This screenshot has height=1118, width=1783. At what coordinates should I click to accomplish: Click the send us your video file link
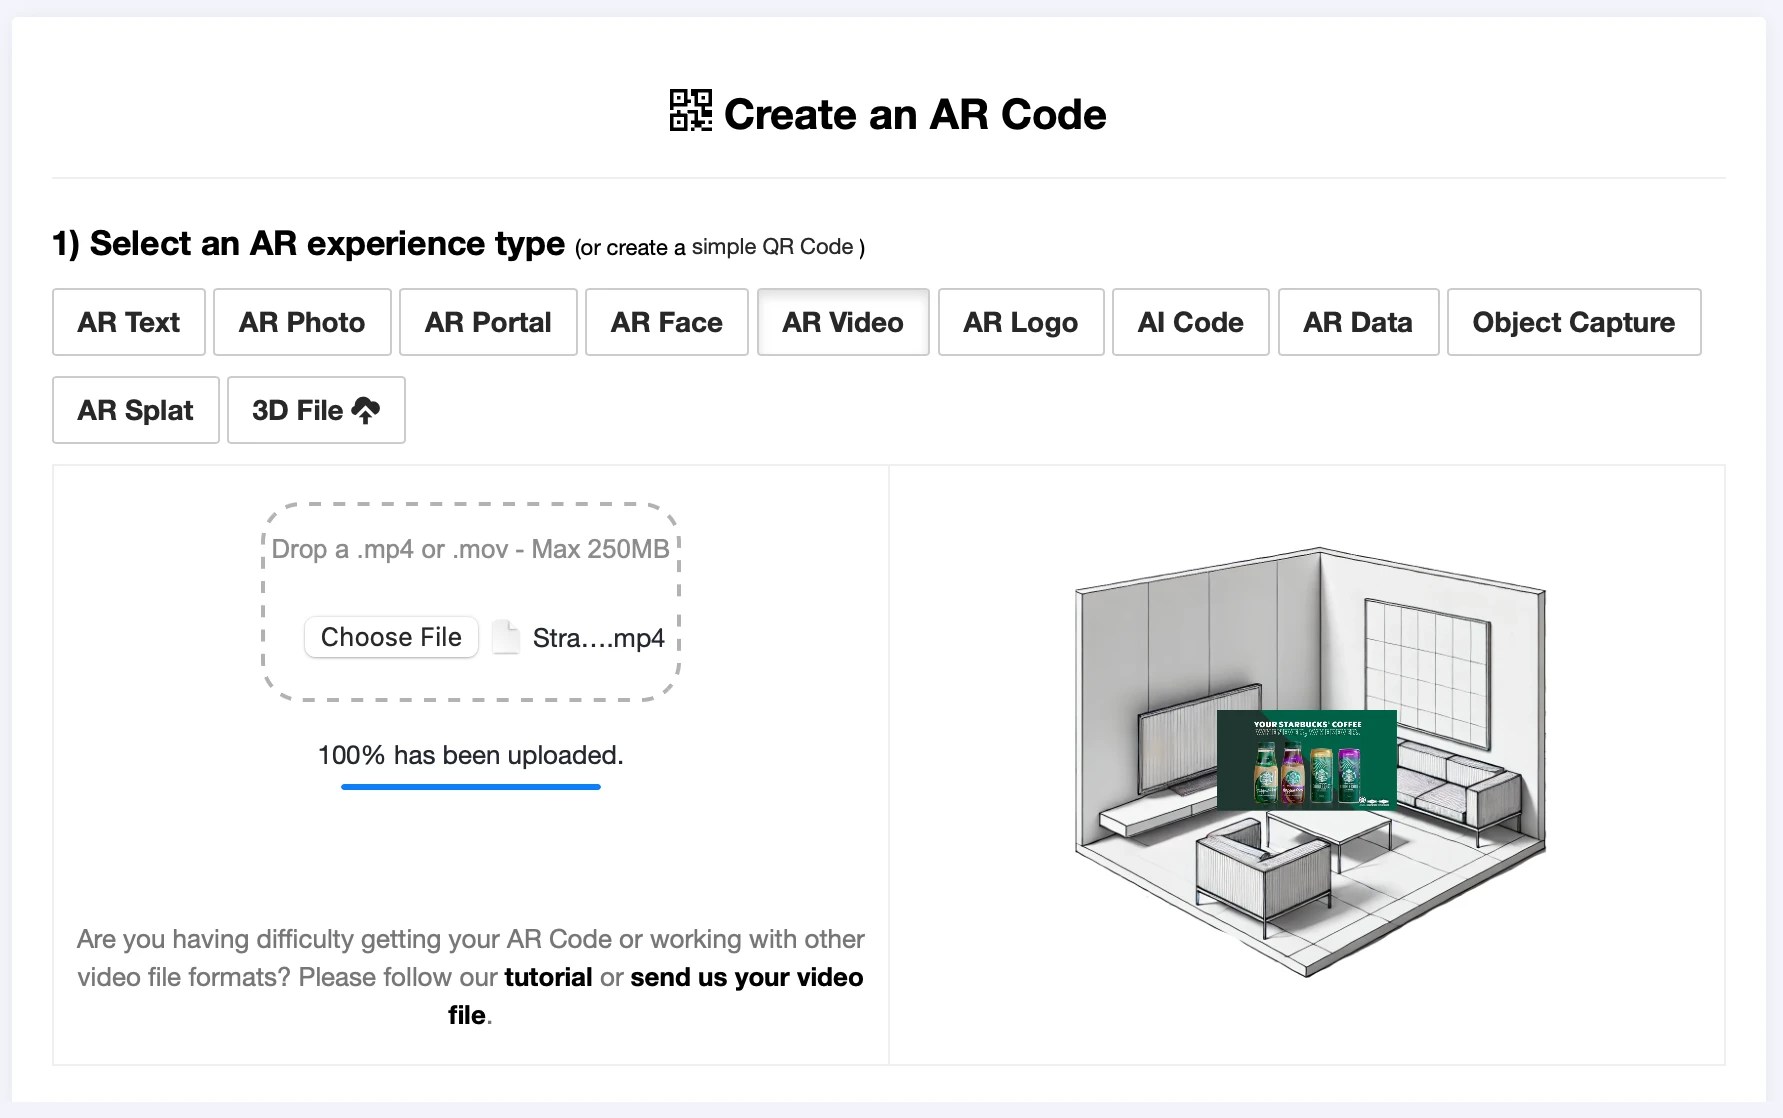(745, 977)
